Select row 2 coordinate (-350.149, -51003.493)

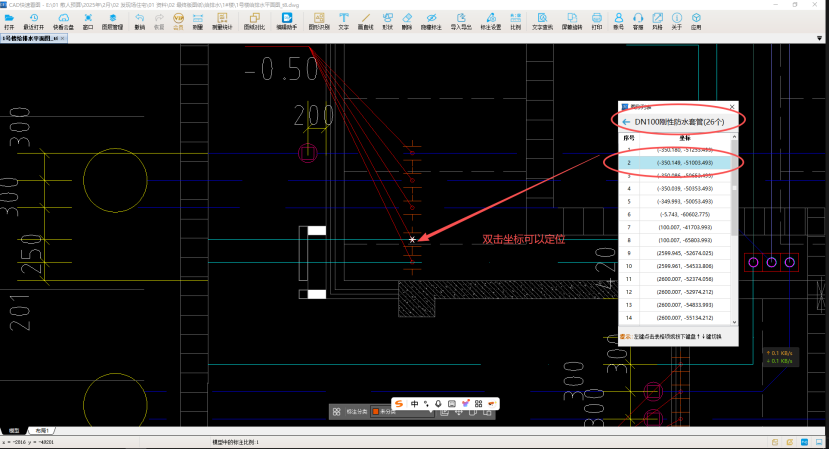[674, 163]
